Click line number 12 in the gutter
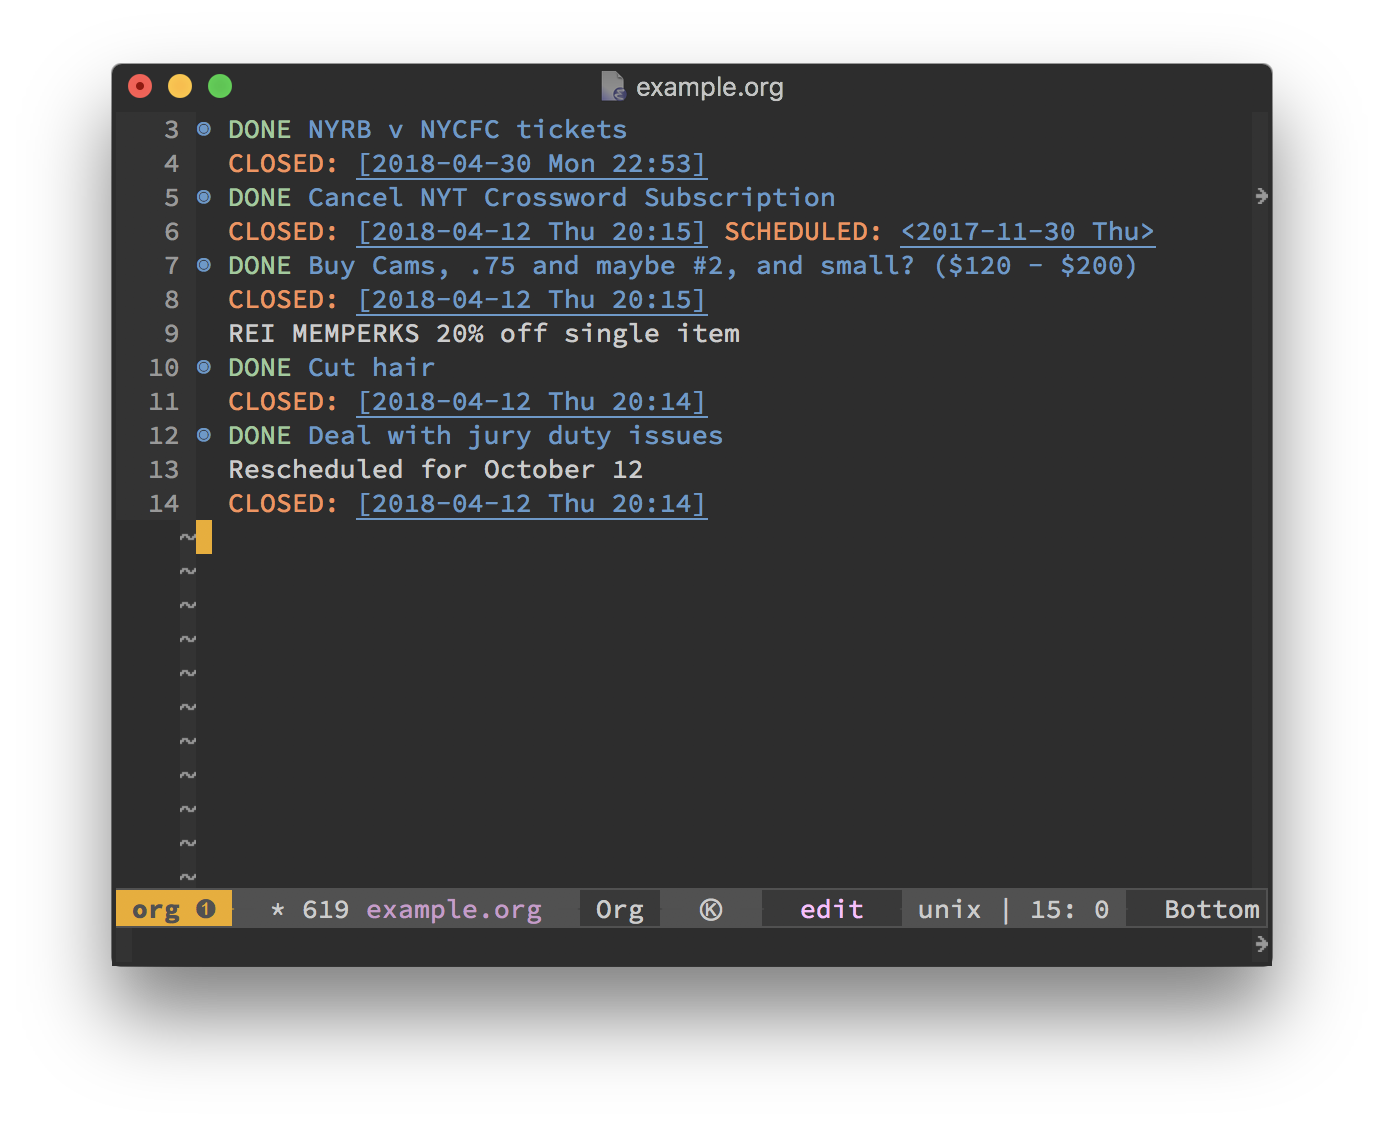The width and height of the screenshot is (1384, 1126). (164, 436)
